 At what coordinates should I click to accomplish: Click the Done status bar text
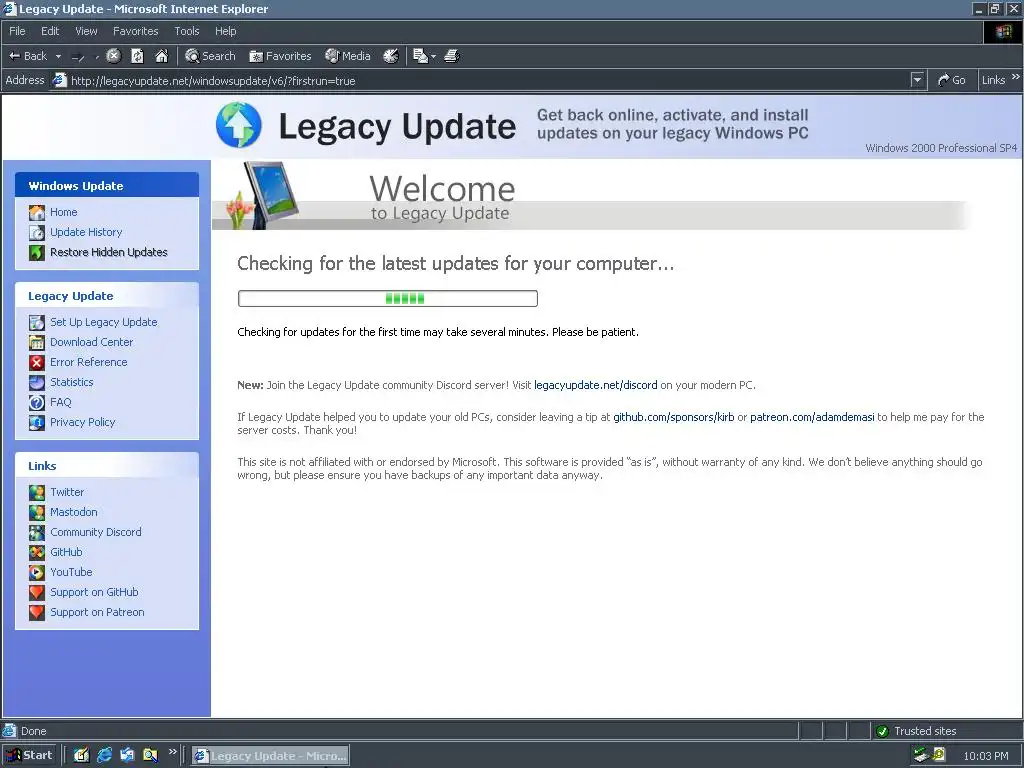[x=33, y=731]
